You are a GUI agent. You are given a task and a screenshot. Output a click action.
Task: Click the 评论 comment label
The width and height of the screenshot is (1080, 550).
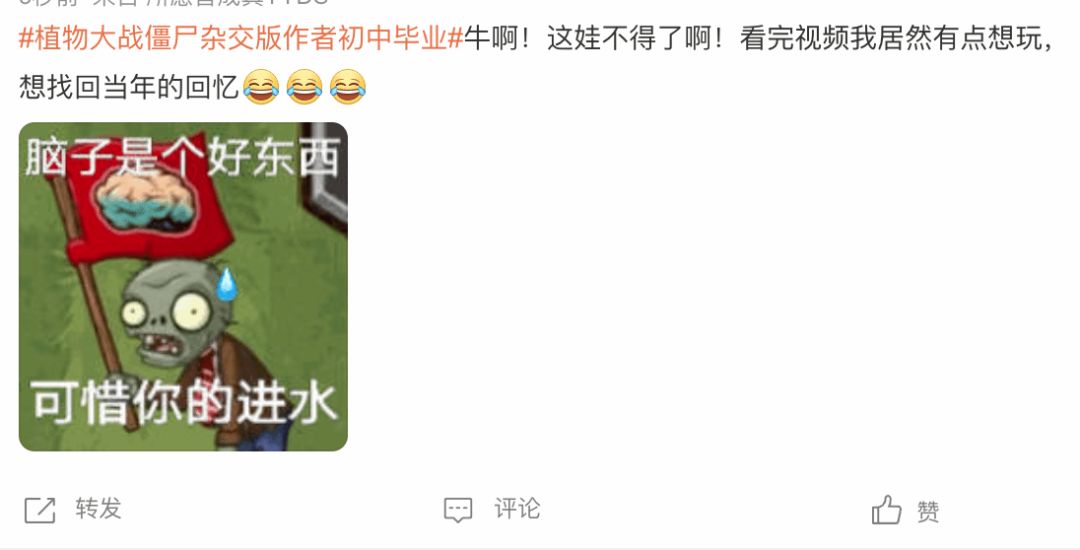click(517, 509)
